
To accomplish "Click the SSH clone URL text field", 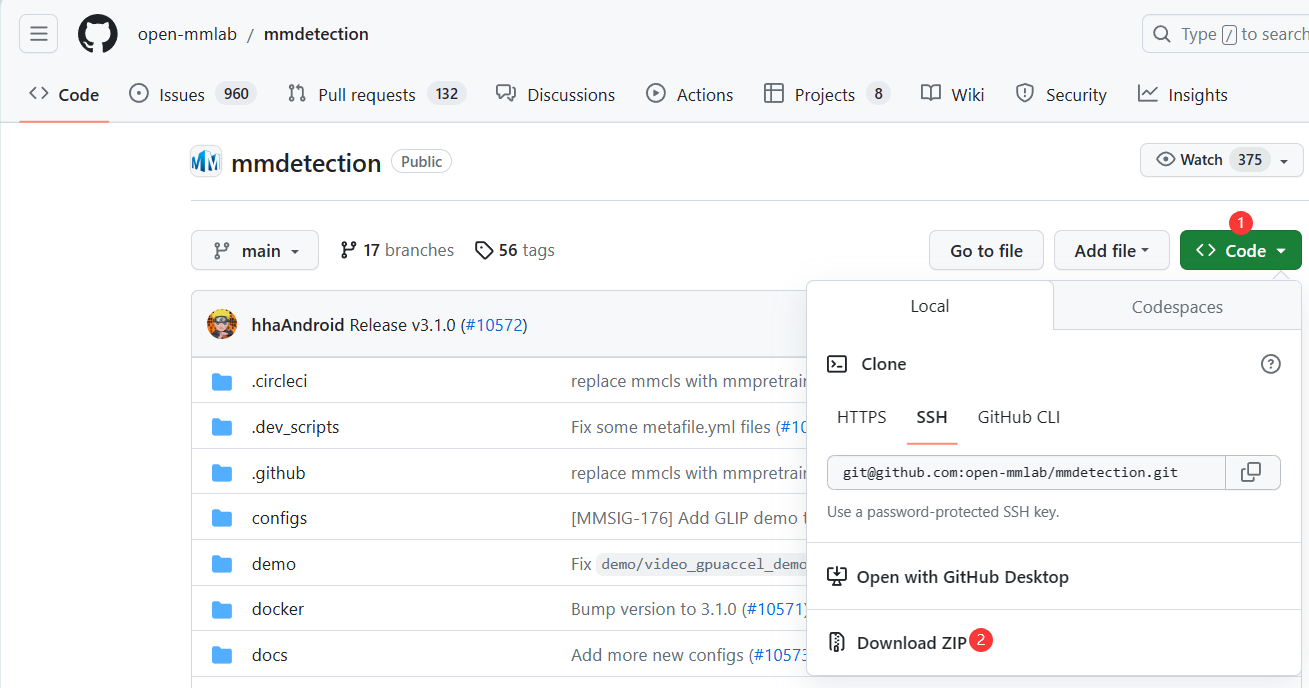I will (x=1026, y=472).
